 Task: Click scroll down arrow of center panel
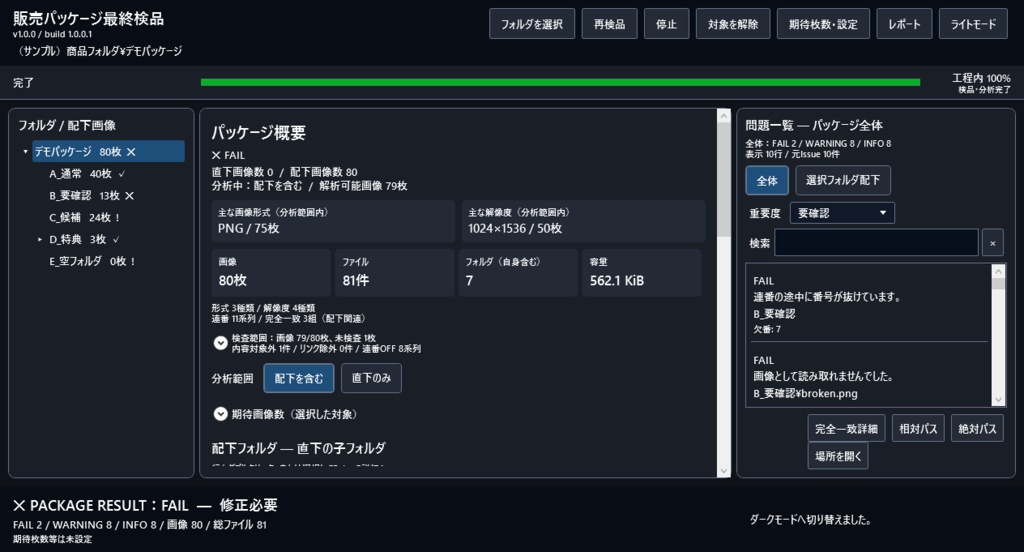pos(724,470)
